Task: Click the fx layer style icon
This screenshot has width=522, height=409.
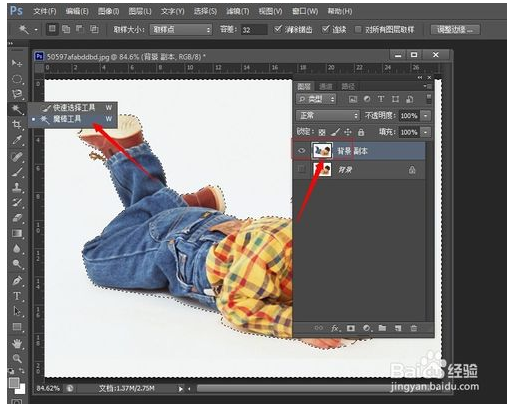Action: (x=335, y=328)
